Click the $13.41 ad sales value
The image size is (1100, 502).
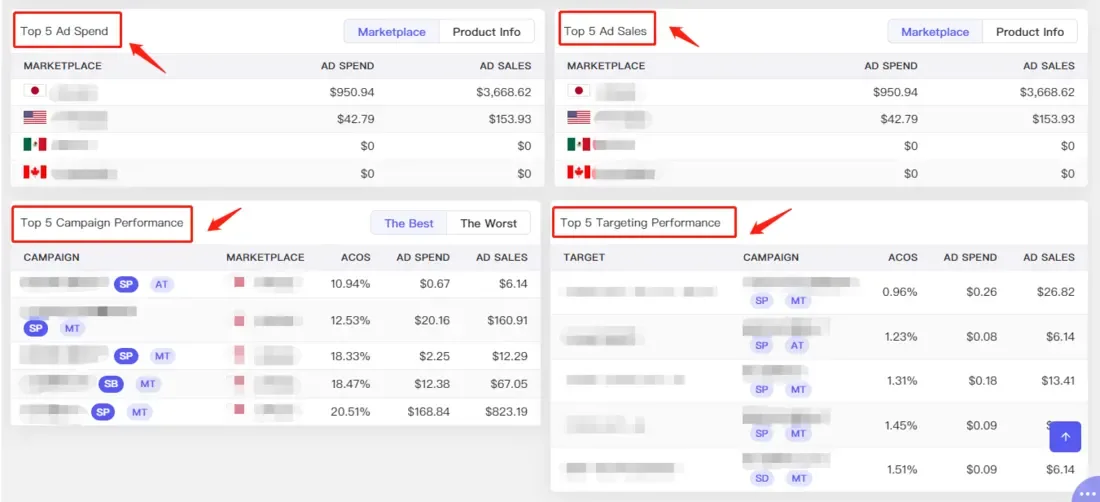pyautogui.click(x=1056, y=381)
